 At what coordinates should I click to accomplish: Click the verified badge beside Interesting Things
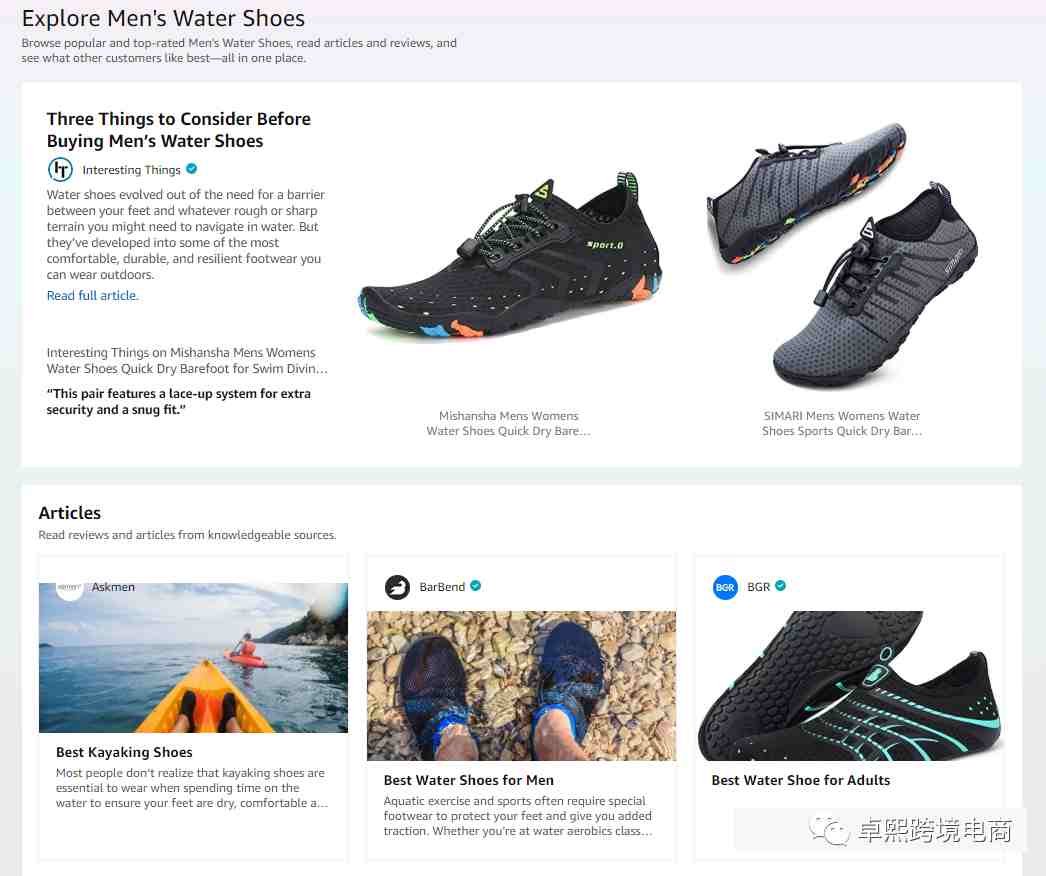191,169
